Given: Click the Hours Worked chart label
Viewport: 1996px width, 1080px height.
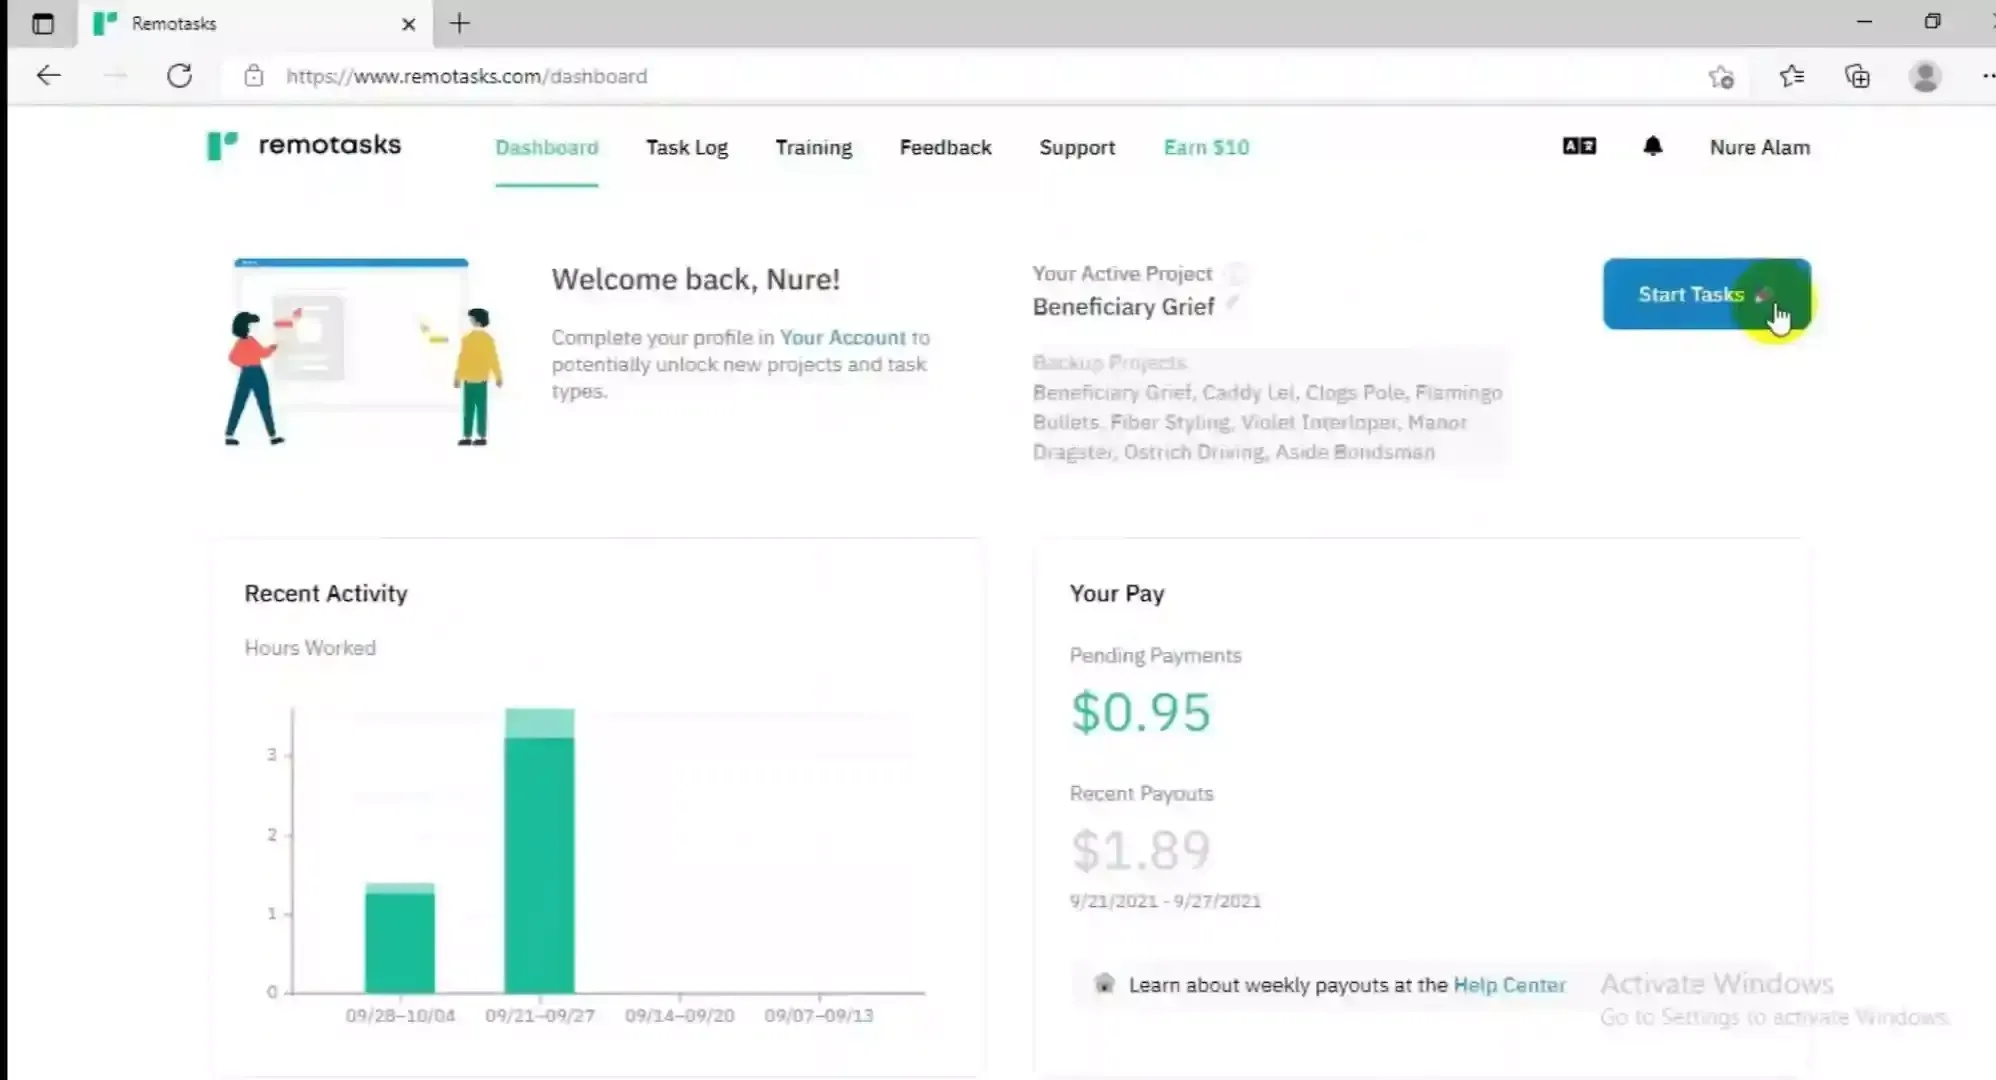Looking at the screenshot, I should click(x=310, y=648).
